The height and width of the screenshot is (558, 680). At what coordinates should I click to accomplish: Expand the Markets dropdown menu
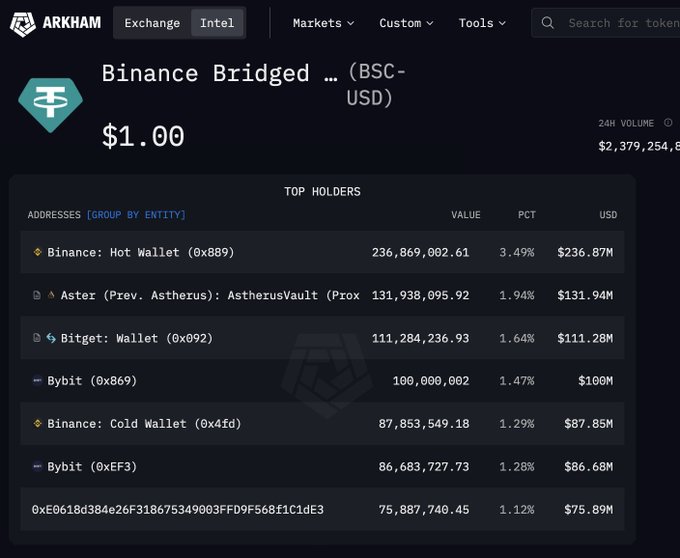tap(324, 23)
